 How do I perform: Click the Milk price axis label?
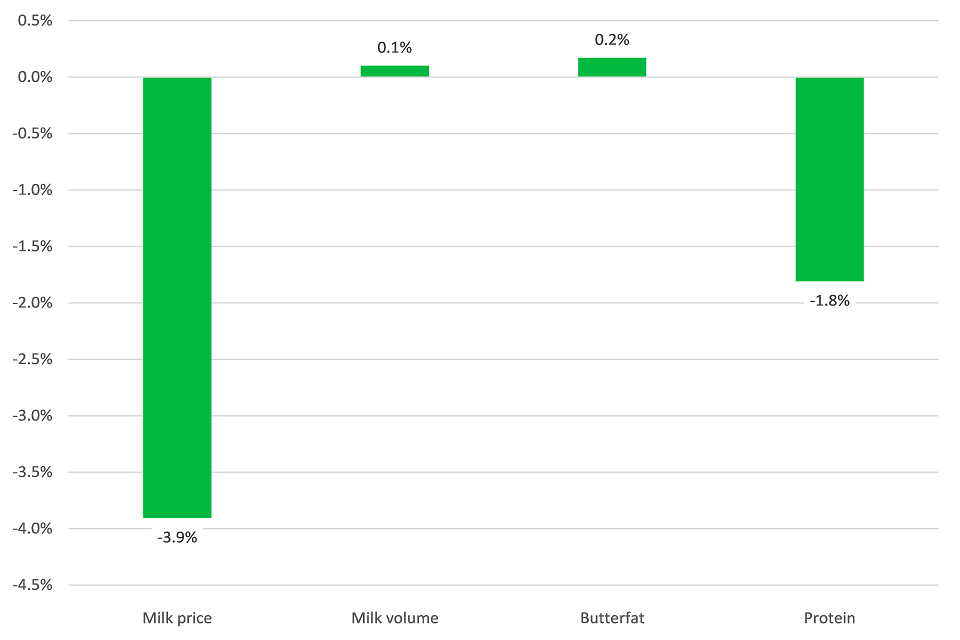[x=177, y=618]
